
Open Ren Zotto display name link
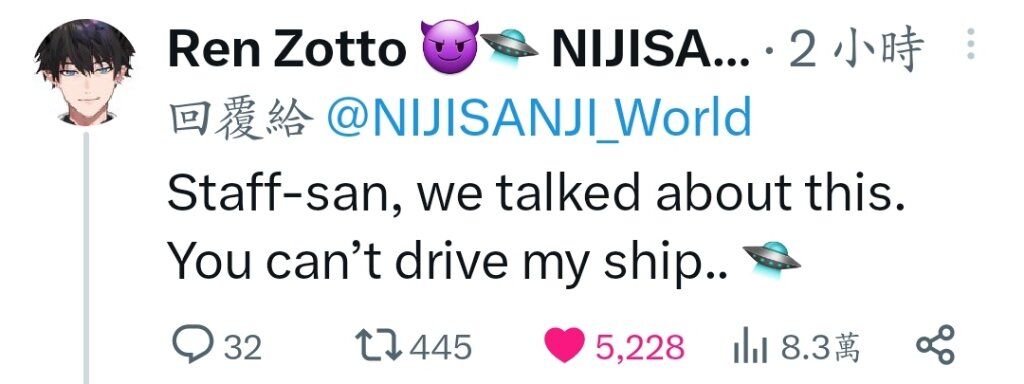pyautogui.click(x=287, y=50)
